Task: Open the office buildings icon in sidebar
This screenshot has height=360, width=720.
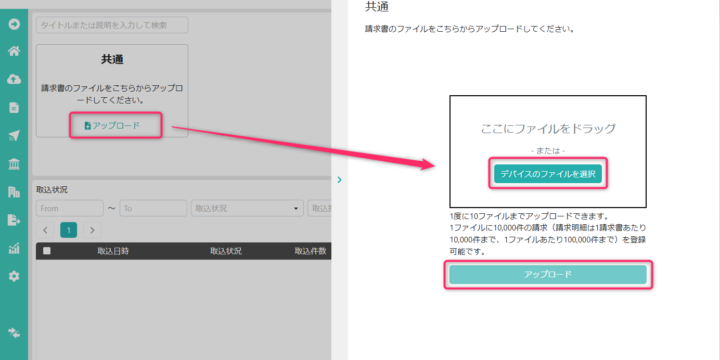Action: pos(14,192)
